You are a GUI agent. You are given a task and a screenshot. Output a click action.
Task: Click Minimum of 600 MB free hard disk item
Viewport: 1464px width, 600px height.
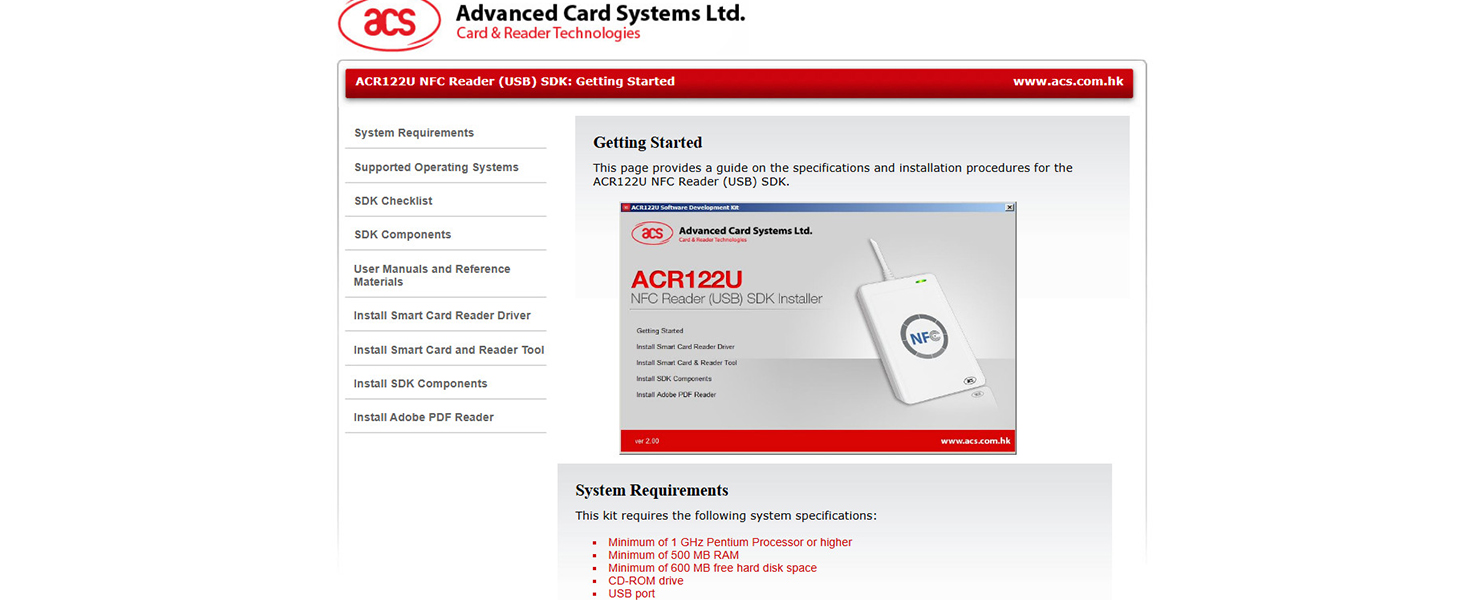click(712, 568)
